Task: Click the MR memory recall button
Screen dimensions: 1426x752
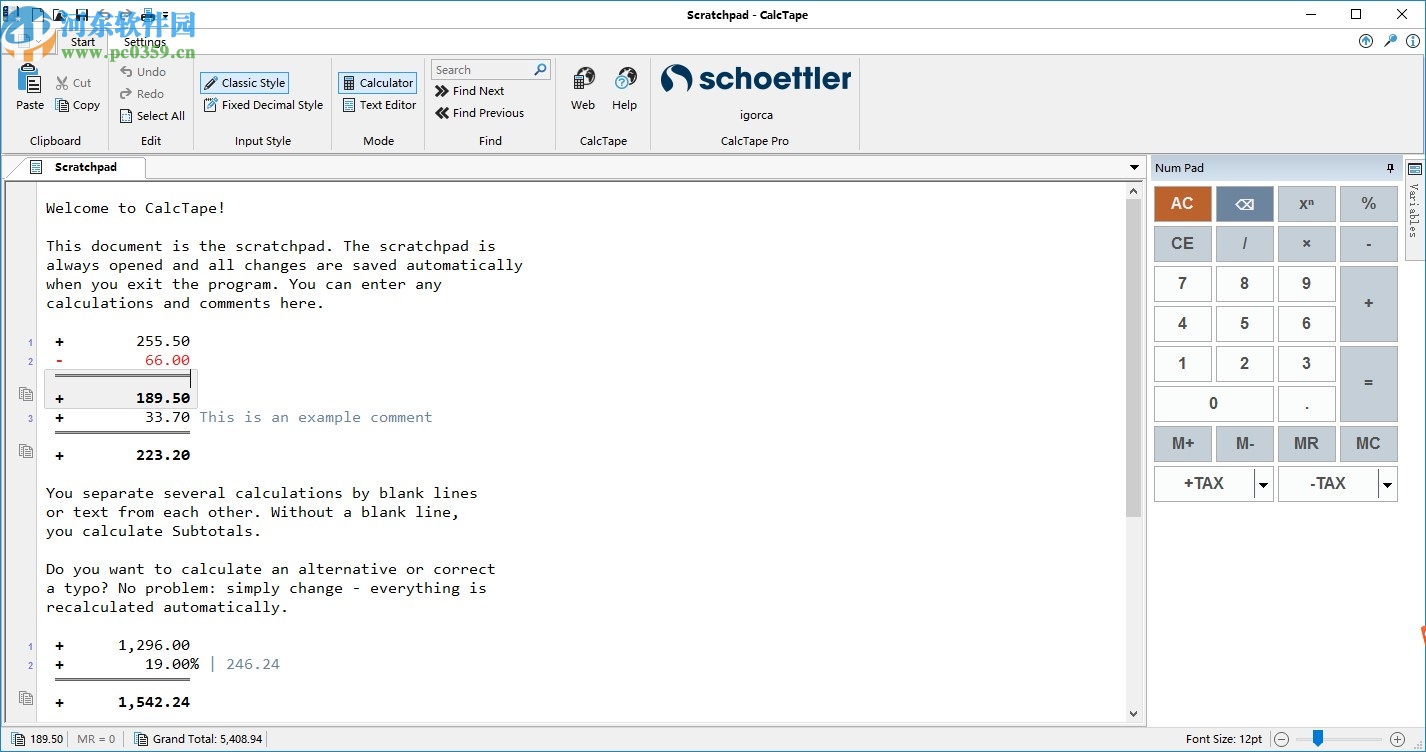Action: (1306, 444)
